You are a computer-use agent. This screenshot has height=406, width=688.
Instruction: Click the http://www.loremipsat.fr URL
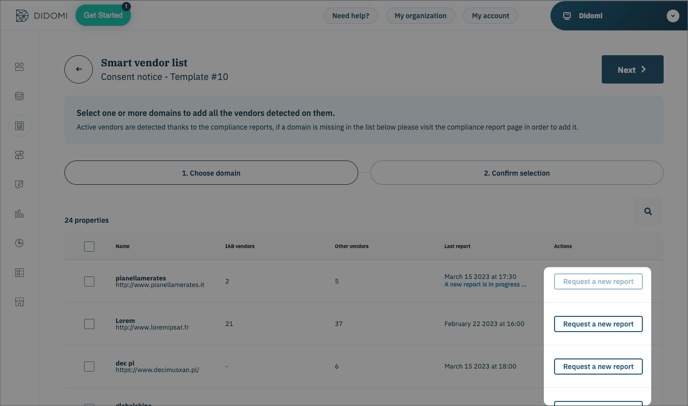click(x=152, y=327)
